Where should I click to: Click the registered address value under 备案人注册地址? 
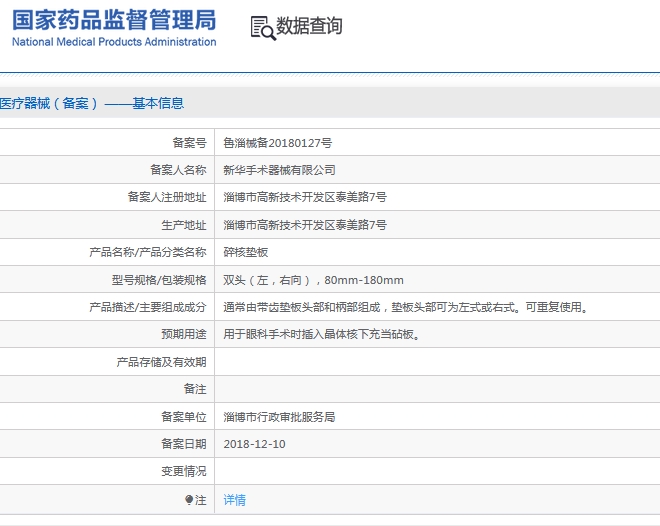[x=305, y=197]
